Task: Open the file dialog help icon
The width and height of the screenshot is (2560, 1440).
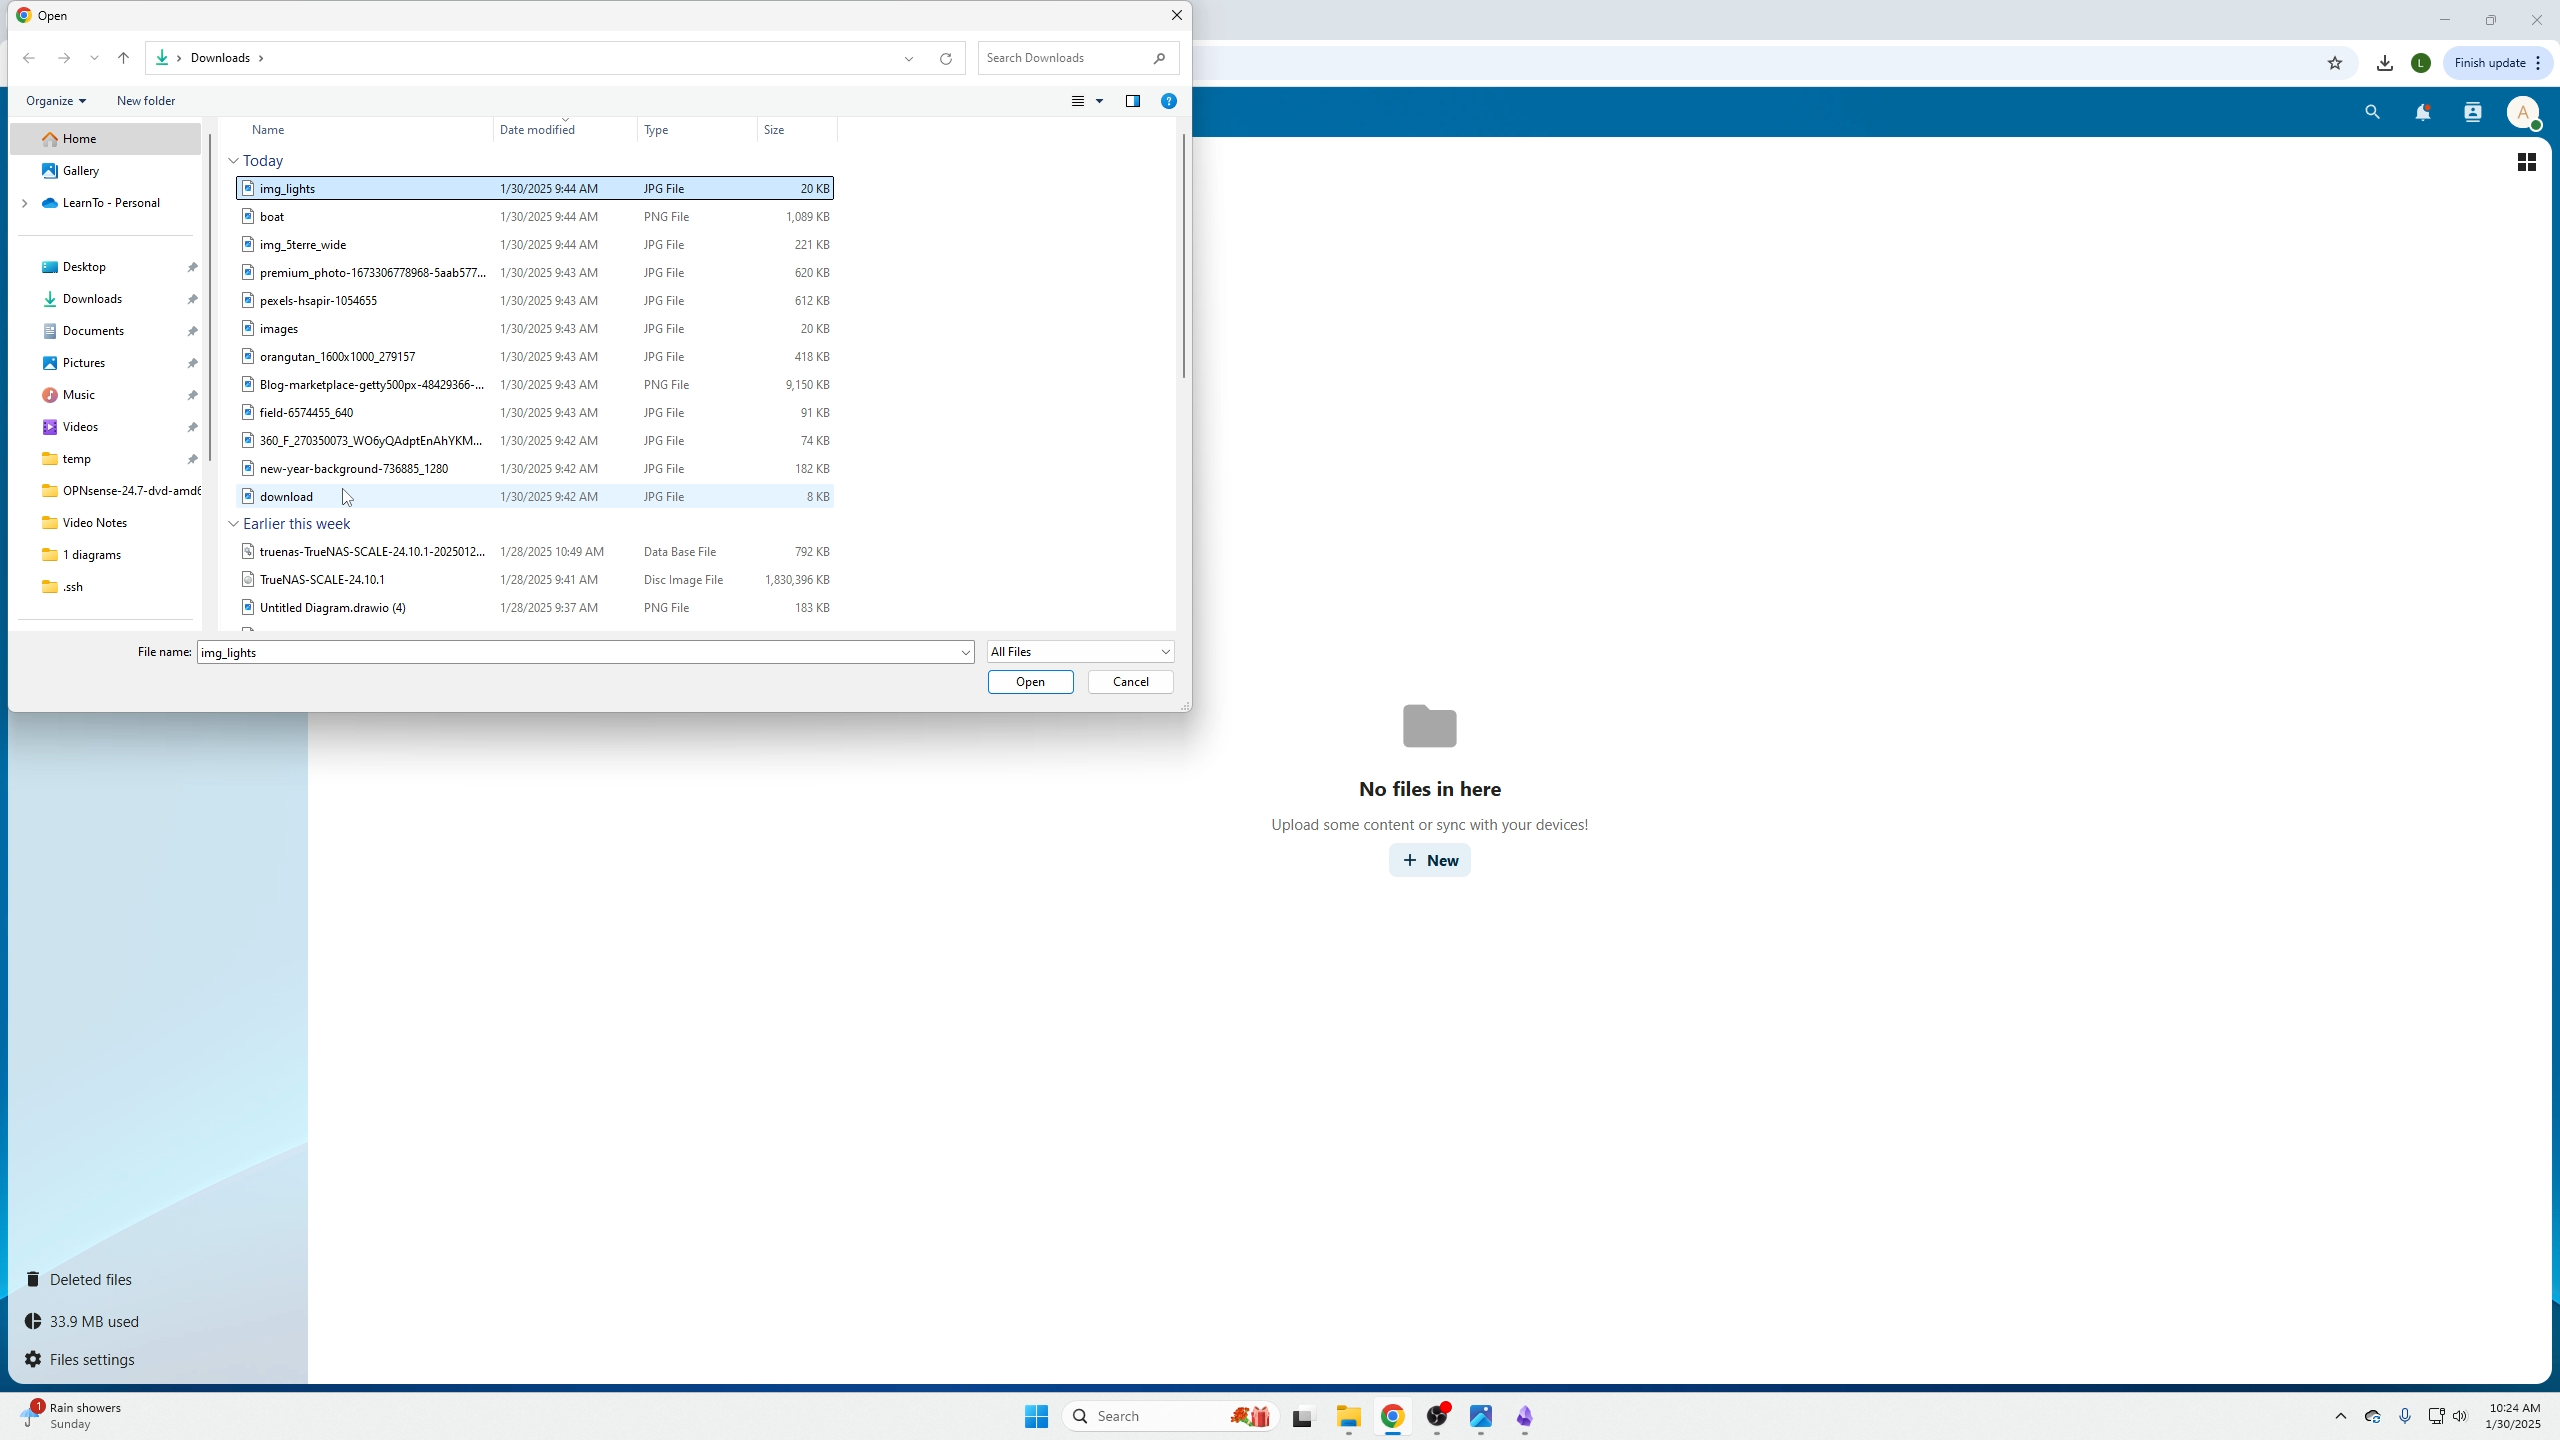Action: 1168,101
